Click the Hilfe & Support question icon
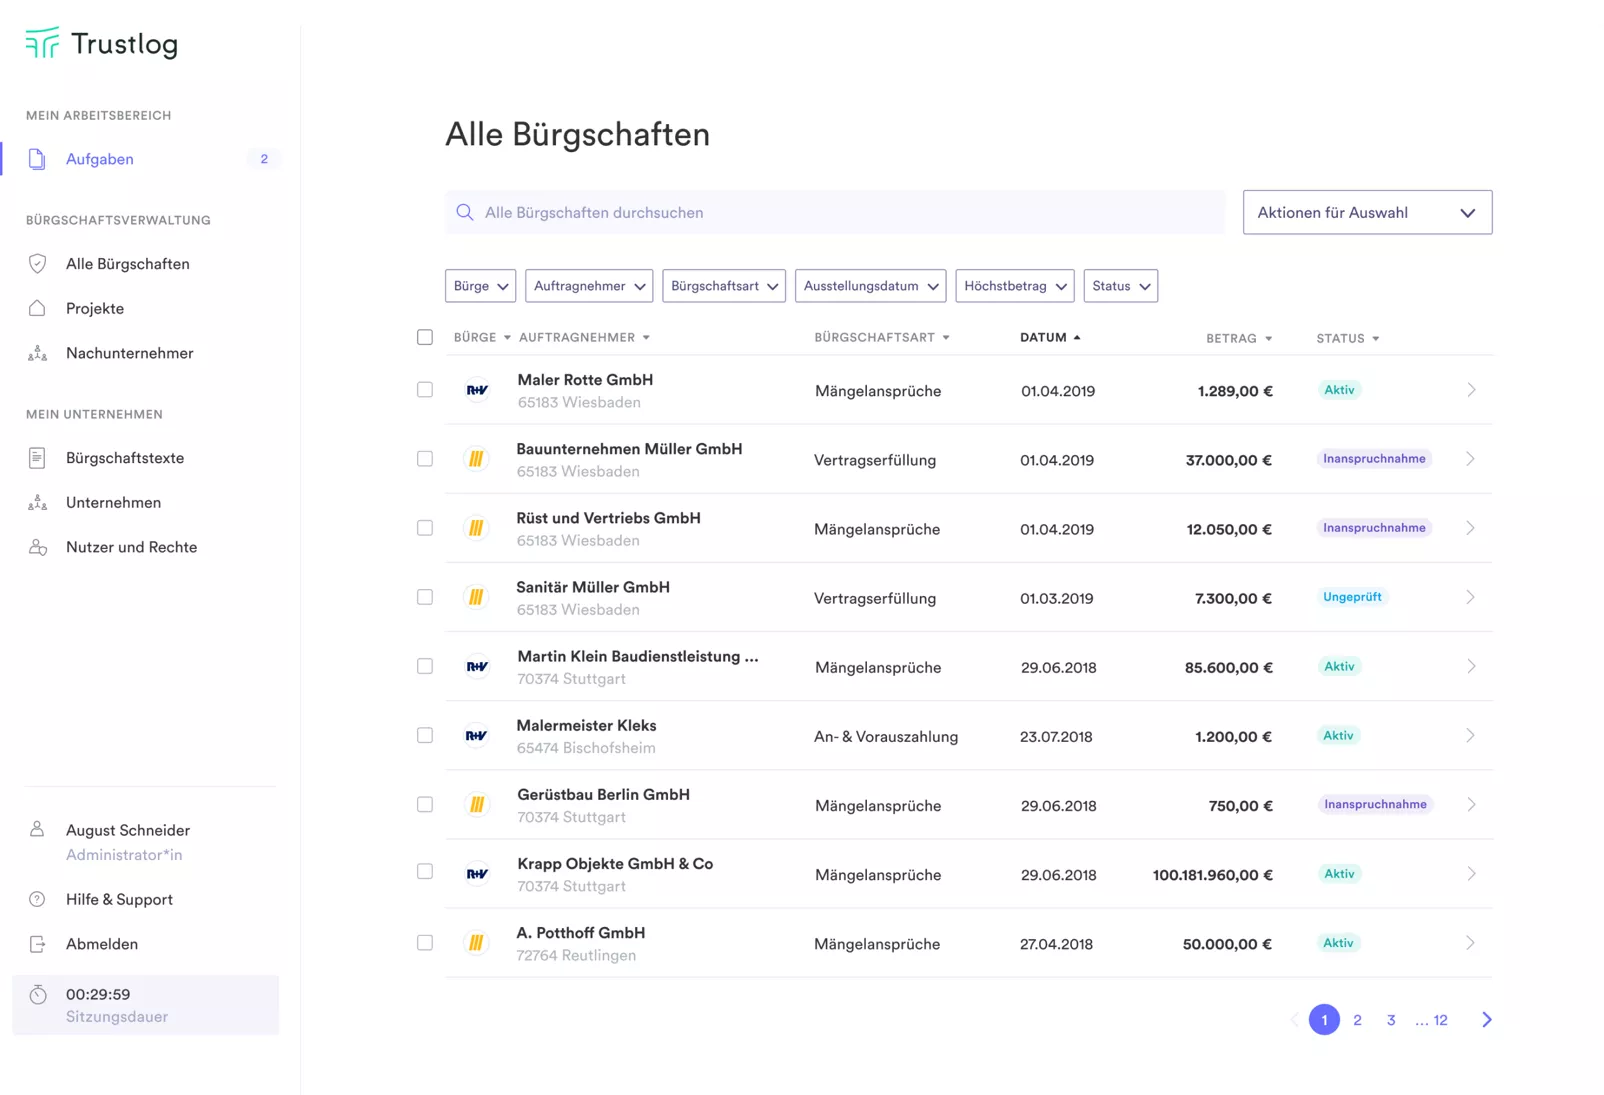Viewport: 1604px width, 1095px height. 37,899
